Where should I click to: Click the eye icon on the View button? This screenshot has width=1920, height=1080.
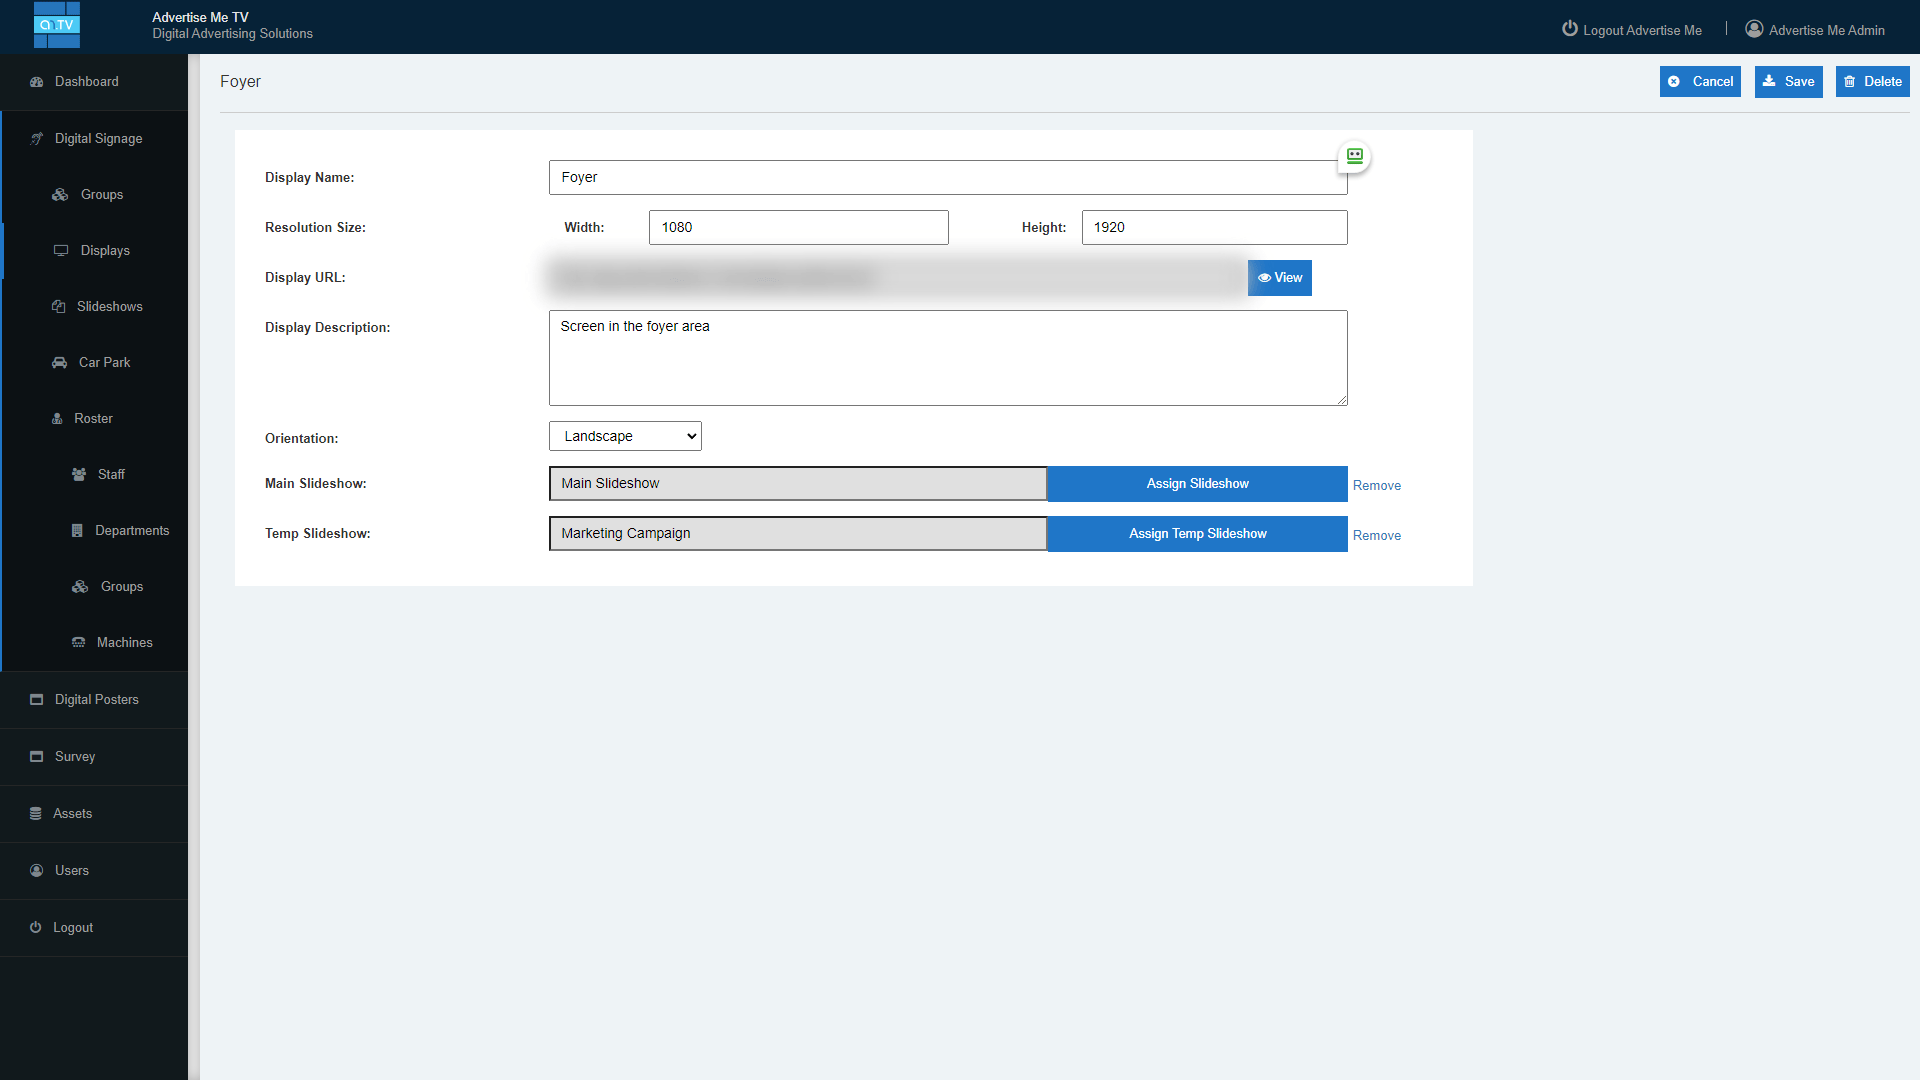(x=1265, y=277)
